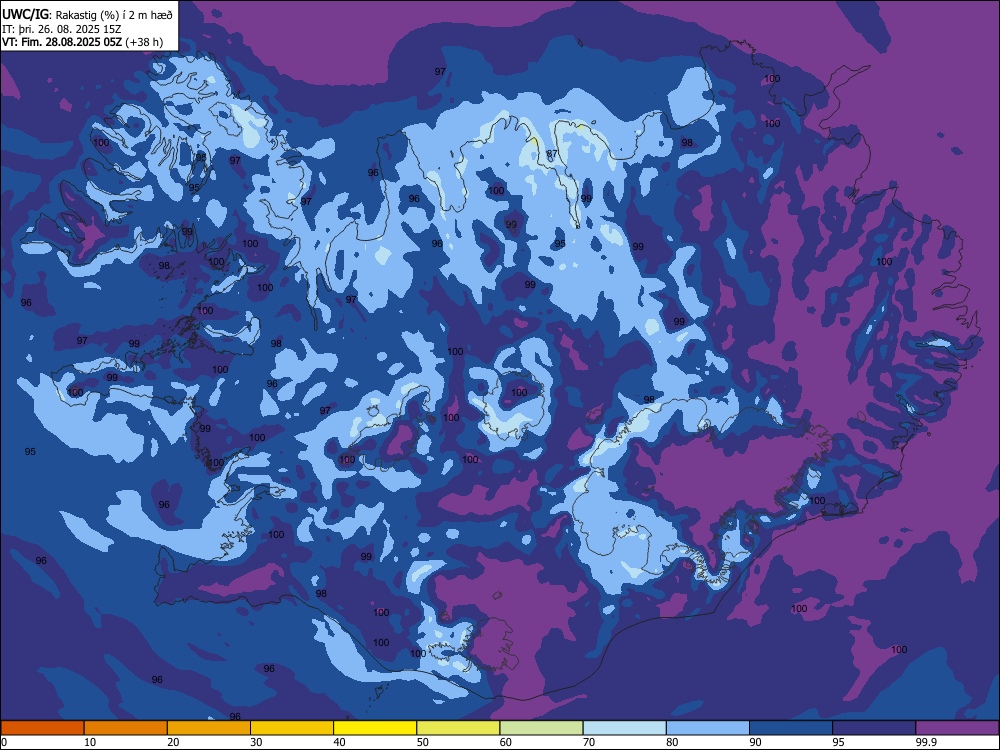Viewport: 1000px width, 750px height.
Task: Click the '(+38 h)' forecast offset text
Action: click(144, 42)
